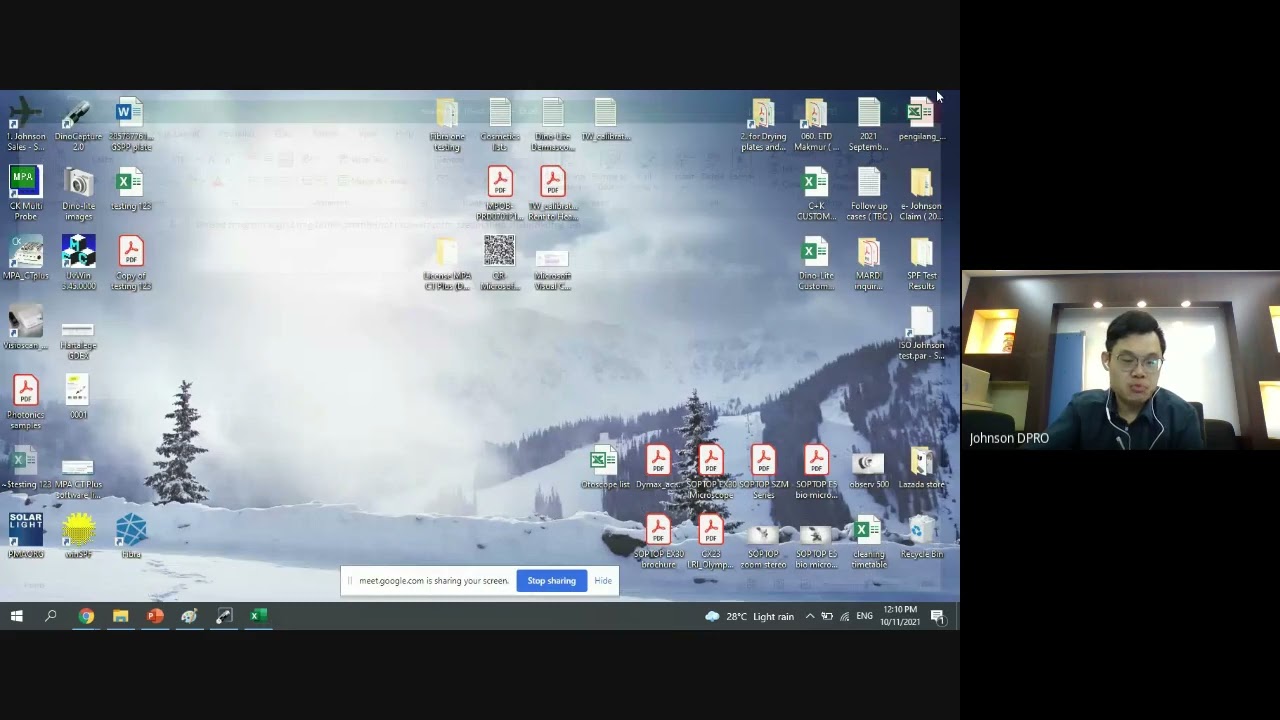Open the Lazada store folder
Viewport: 1280px width, 720px height.
[921, 467]
